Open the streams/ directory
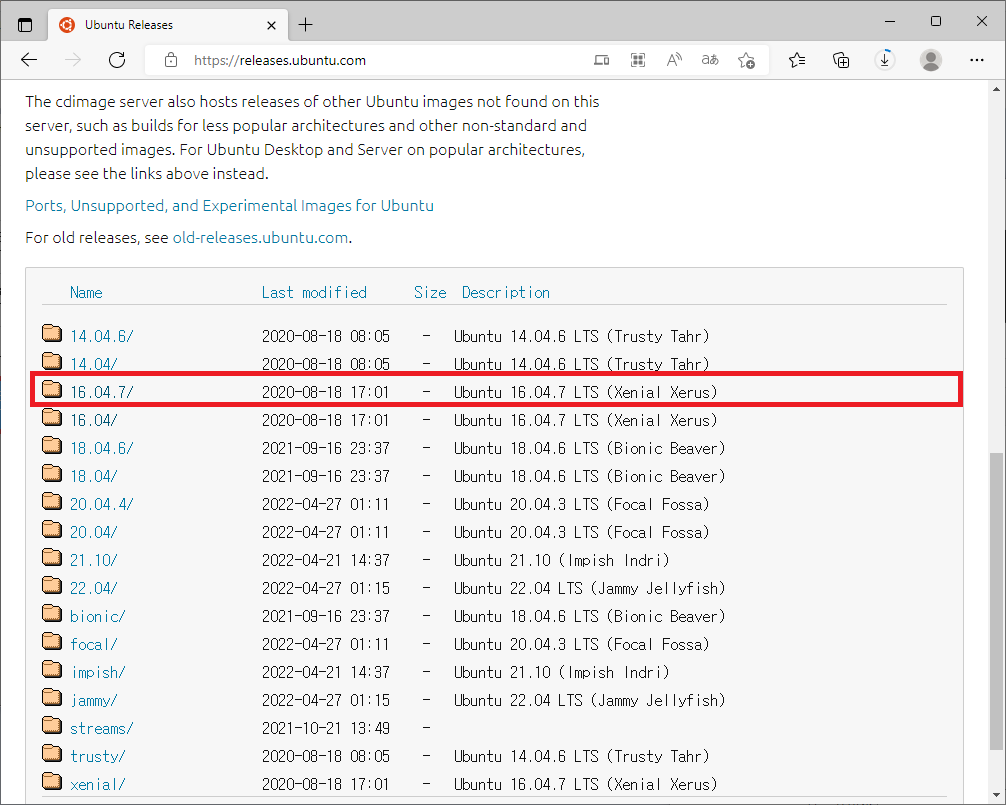 [101, 729]
